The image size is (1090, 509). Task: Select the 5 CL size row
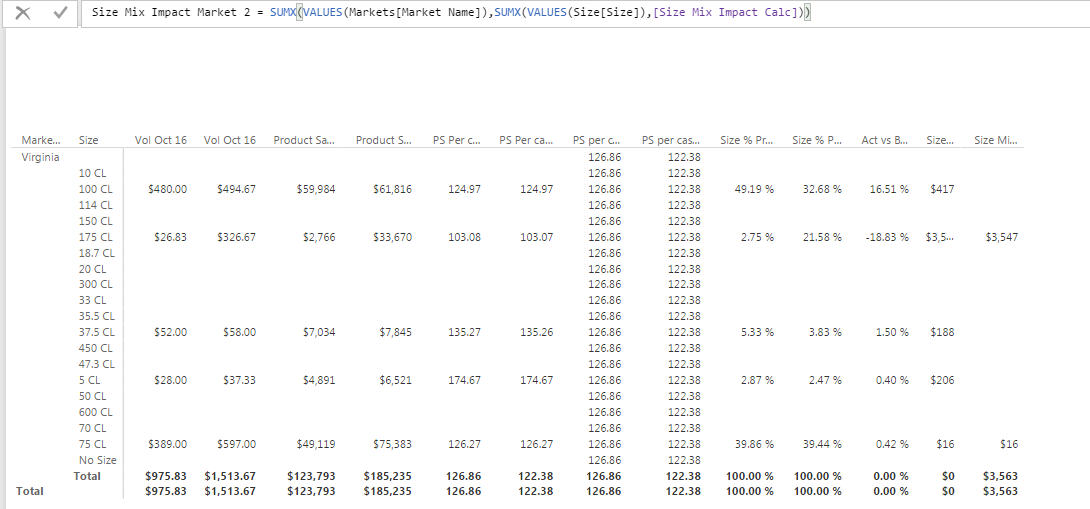pos(90,380)
